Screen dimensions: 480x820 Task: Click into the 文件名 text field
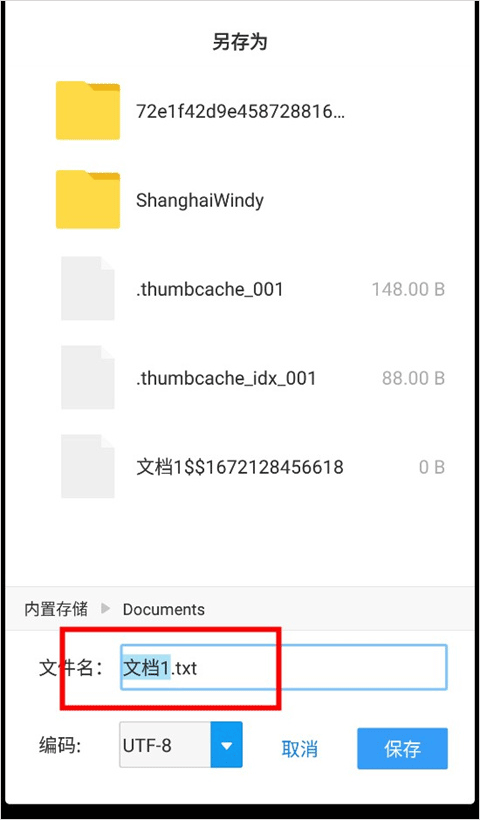(x=284, y=667)
